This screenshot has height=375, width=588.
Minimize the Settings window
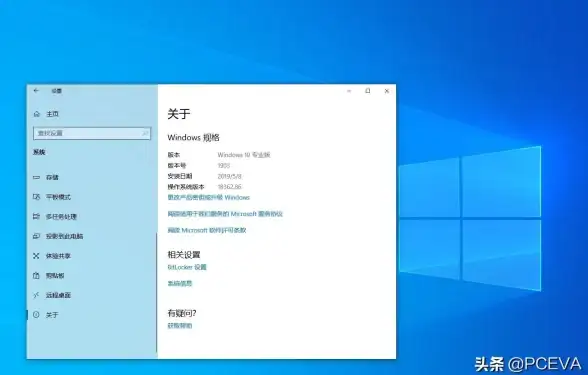tap(349, 91)
